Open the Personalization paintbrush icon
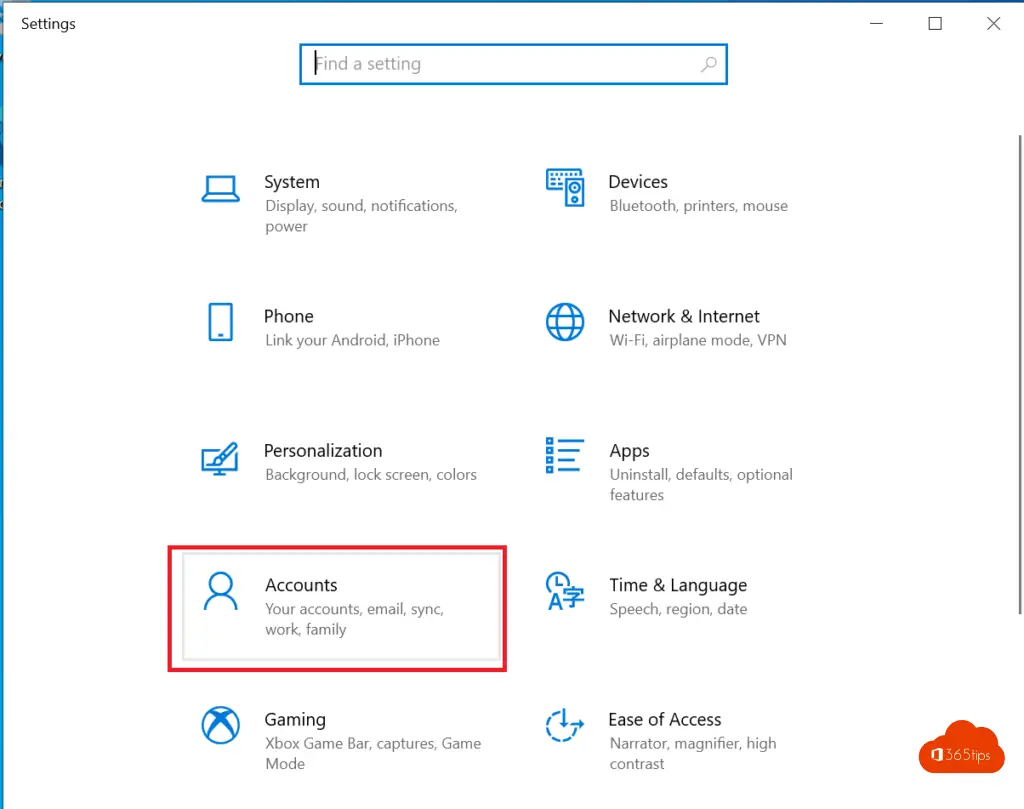Image resolution: width=1024 pixels, height=809 pixels. [x=220, y=458]
